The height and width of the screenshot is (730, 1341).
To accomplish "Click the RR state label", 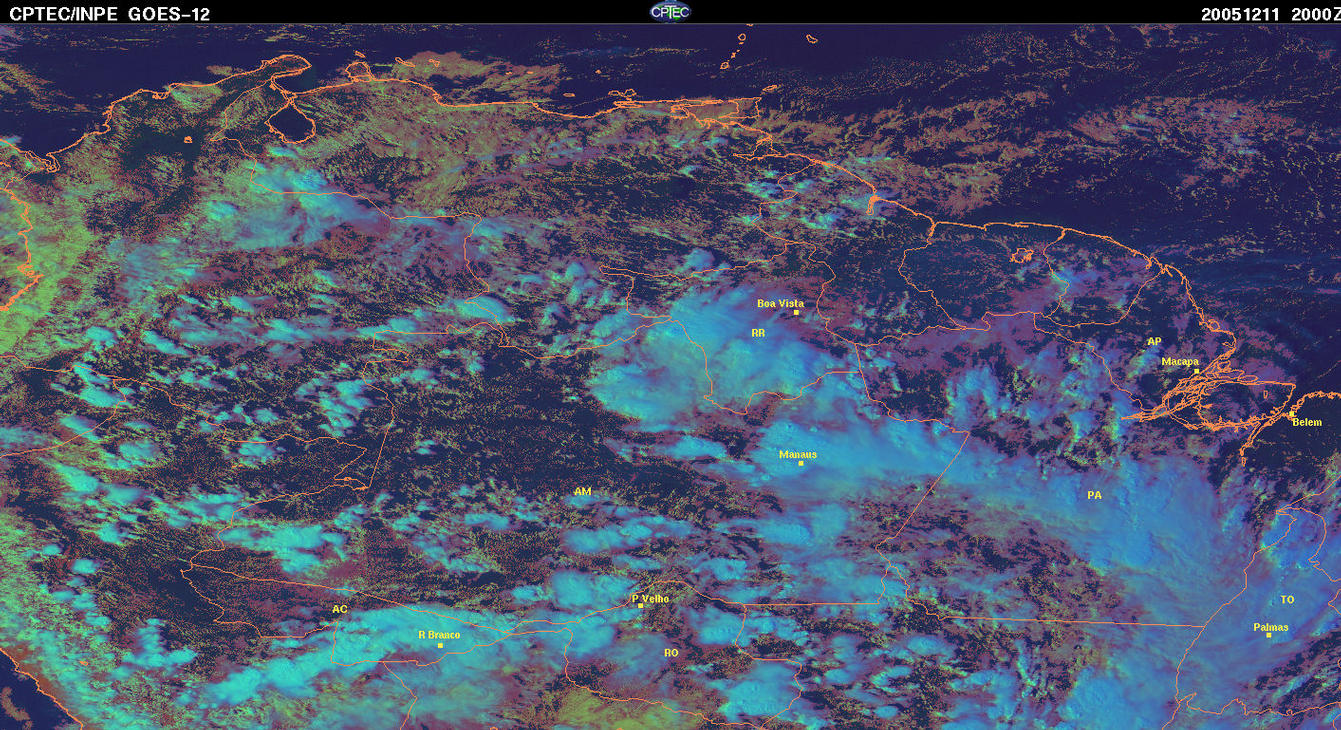I will (x=758, y=333).
